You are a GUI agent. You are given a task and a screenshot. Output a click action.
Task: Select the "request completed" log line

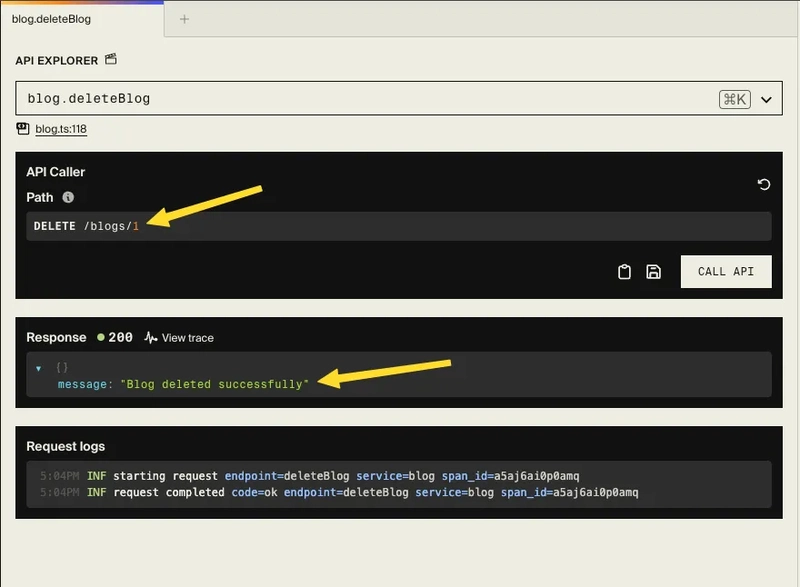(339, 492)
